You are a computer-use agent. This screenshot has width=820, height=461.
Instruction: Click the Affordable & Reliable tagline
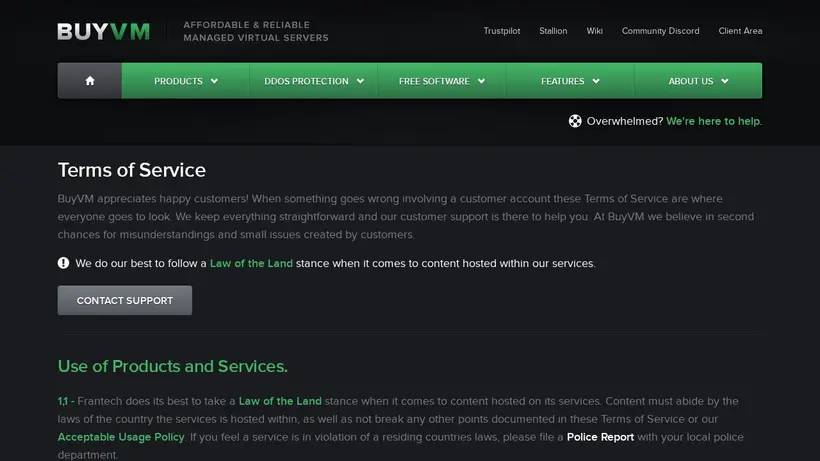coord(256,31)
